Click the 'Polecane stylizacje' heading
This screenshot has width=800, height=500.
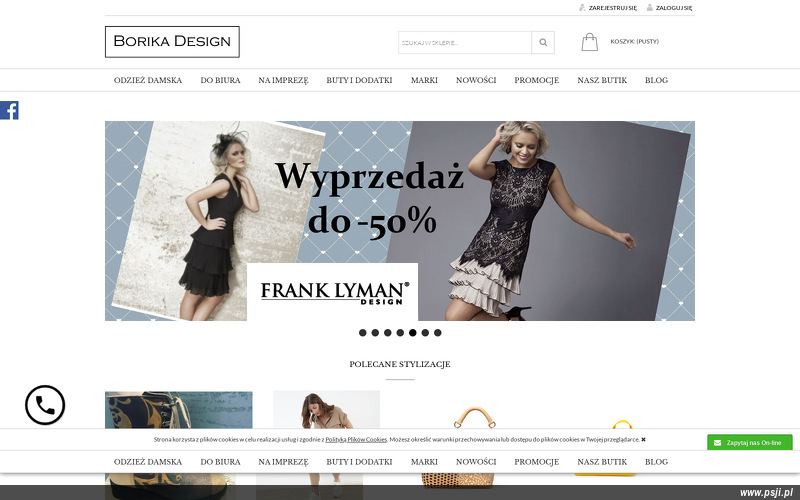click(x=400, y=364)
